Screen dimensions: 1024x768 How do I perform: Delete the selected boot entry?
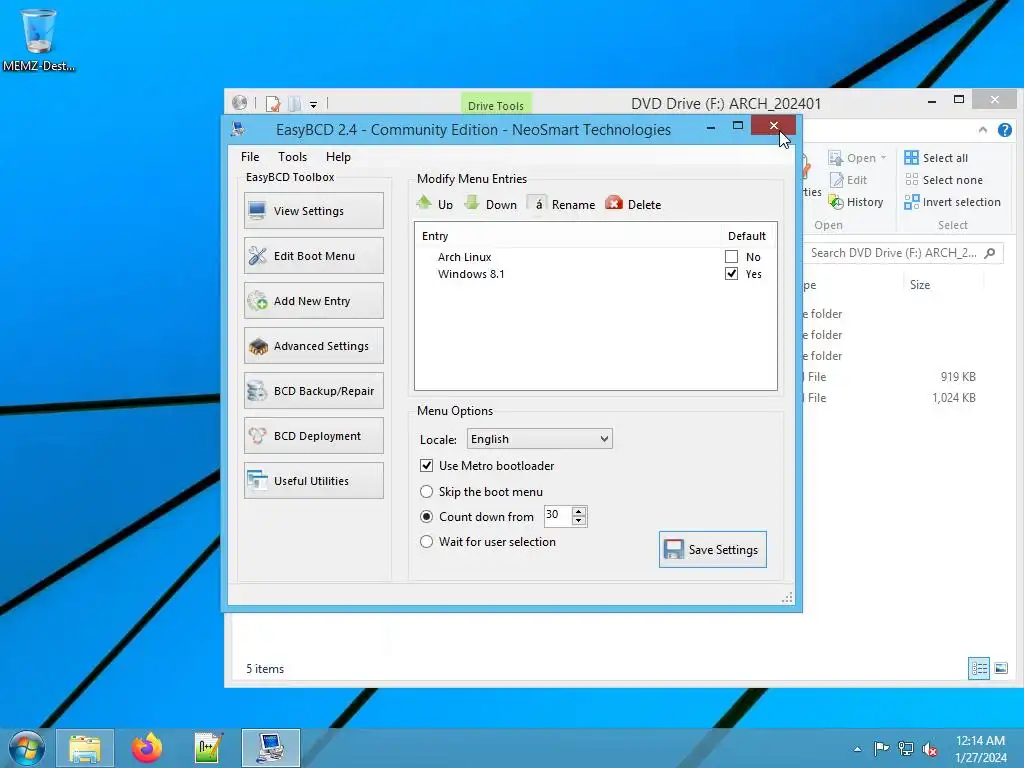point(633,204)
